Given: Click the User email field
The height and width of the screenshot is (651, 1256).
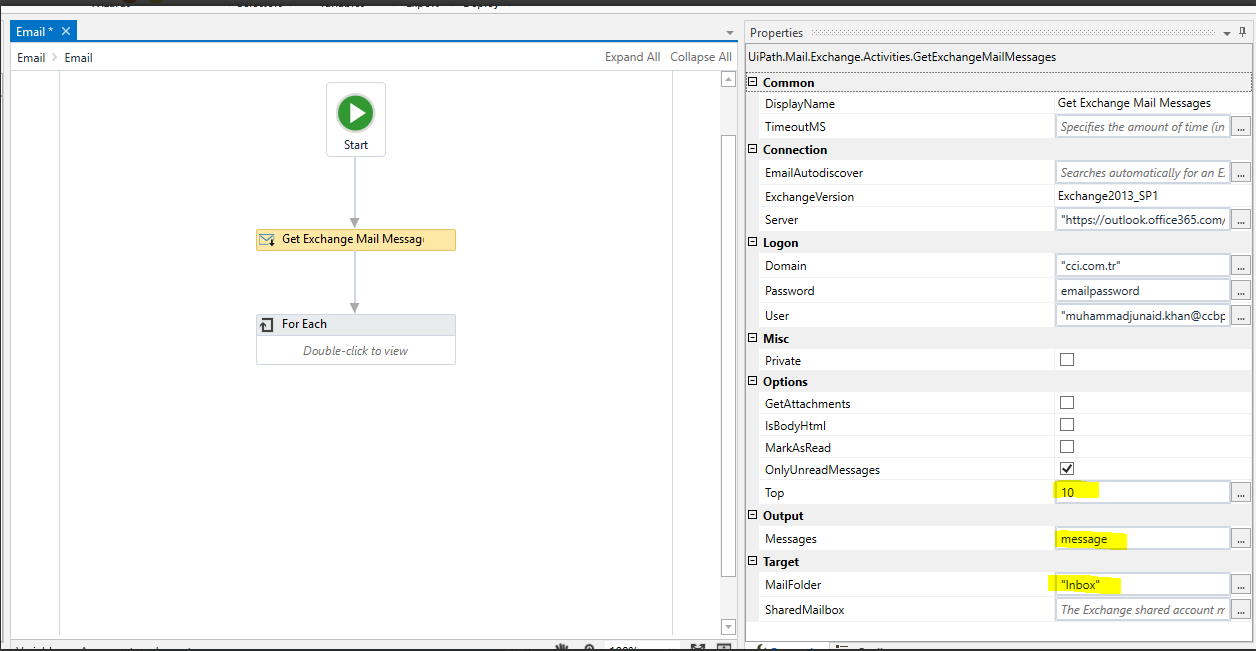Looking at the screenshot, I should point(1142,315).
